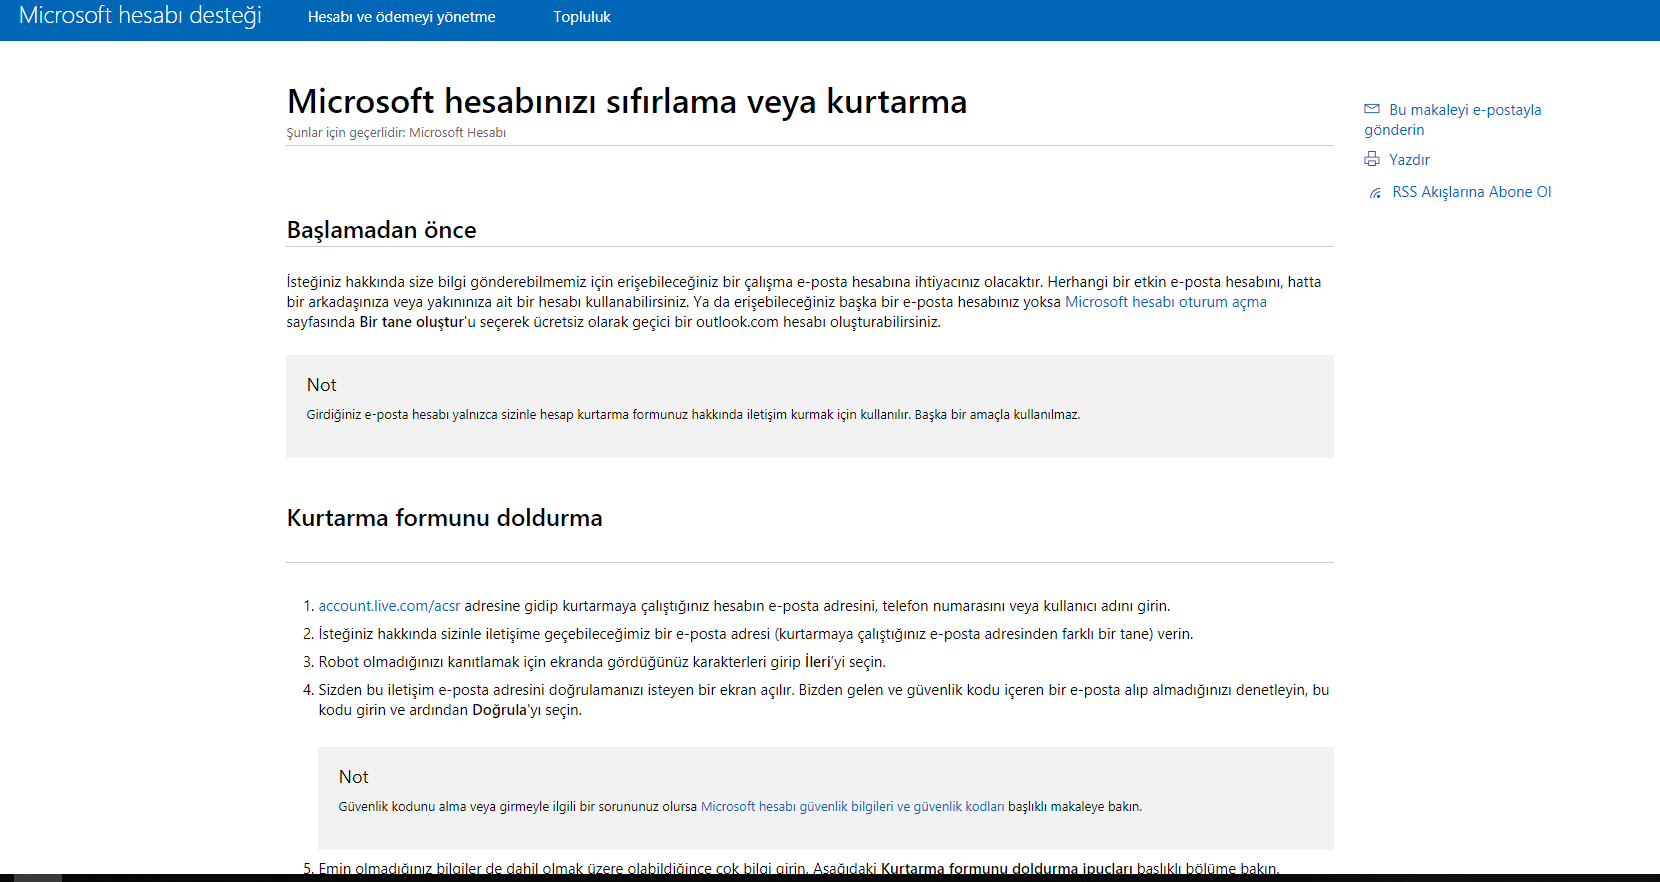Open Microsoft hesabı oturum açma link

(1166, 302)
